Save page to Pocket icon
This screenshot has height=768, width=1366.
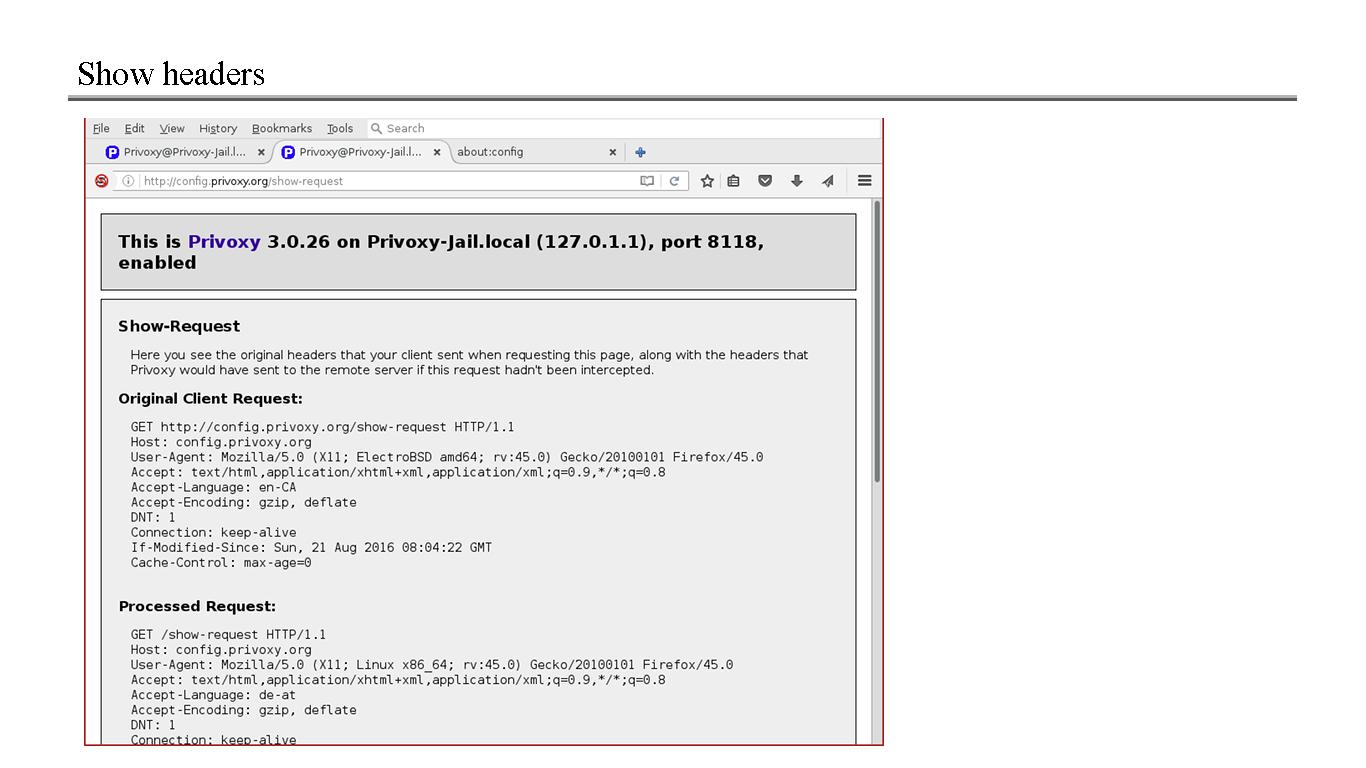pos(765,181)
